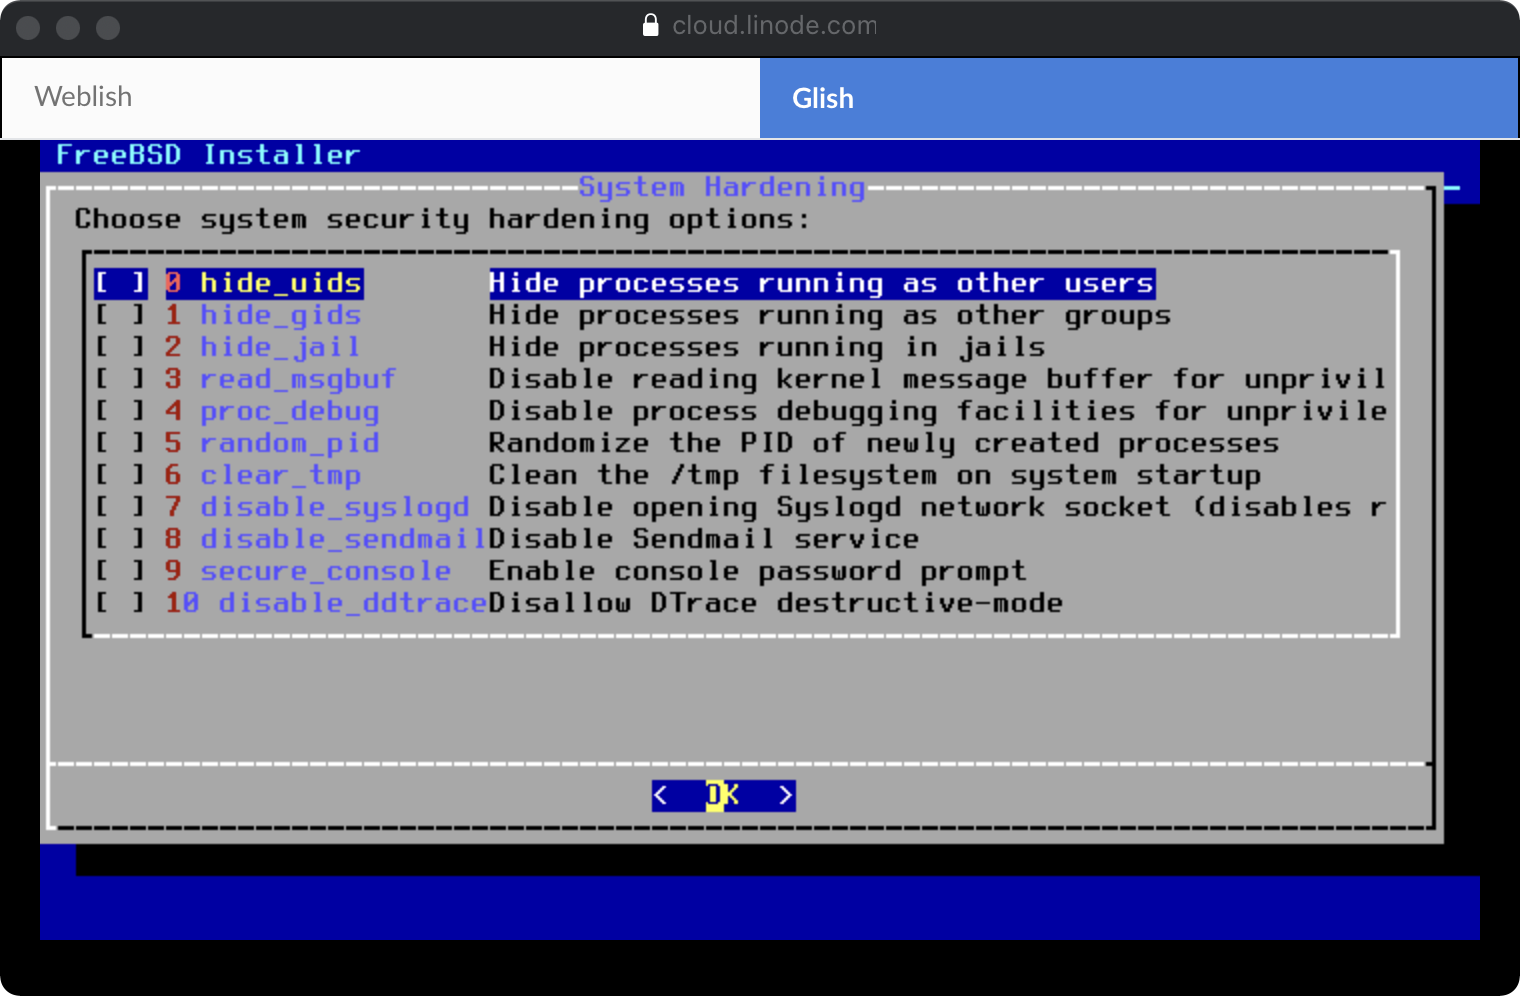Enable the proc_debug checkbox
Screen dimensions: 1520x996
click(x=120, y=412)
